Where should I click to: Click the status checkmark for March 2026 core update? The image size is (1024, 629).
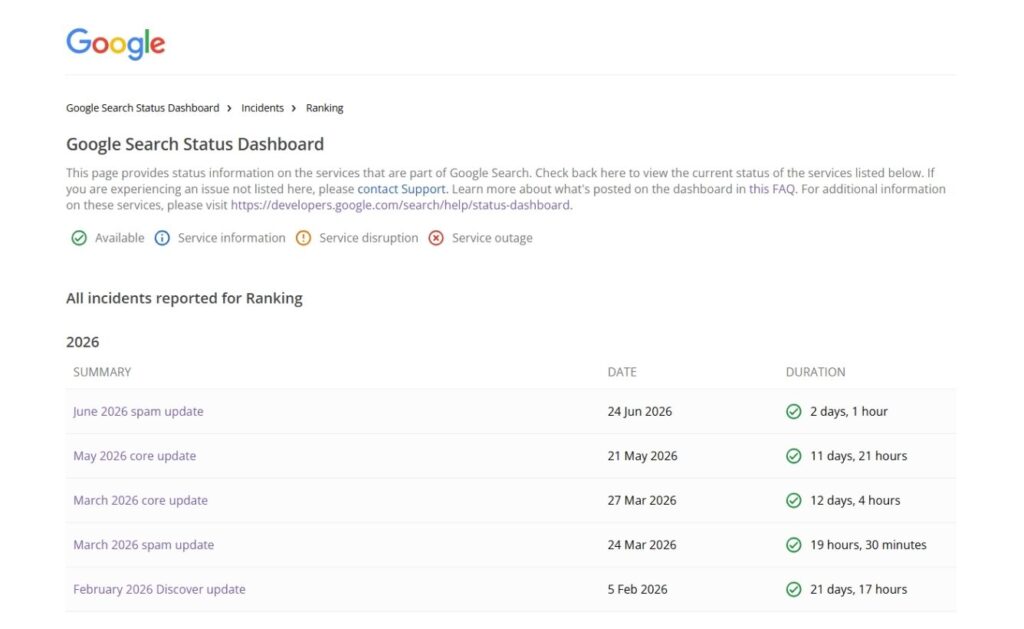click(793, 500)
